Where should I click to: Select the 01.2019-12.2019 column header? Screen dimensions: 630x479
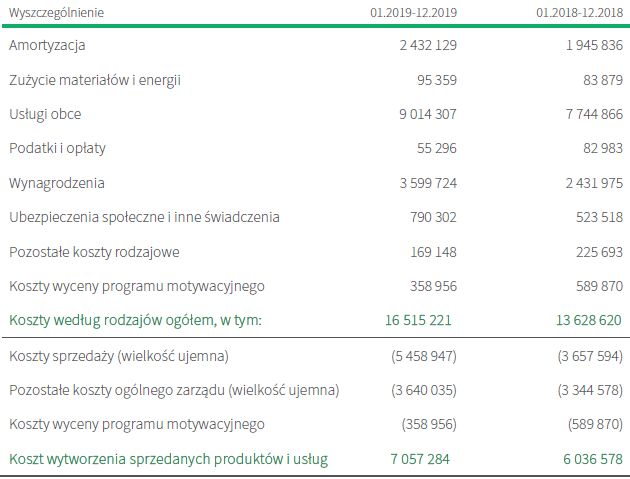click(413, 12)
